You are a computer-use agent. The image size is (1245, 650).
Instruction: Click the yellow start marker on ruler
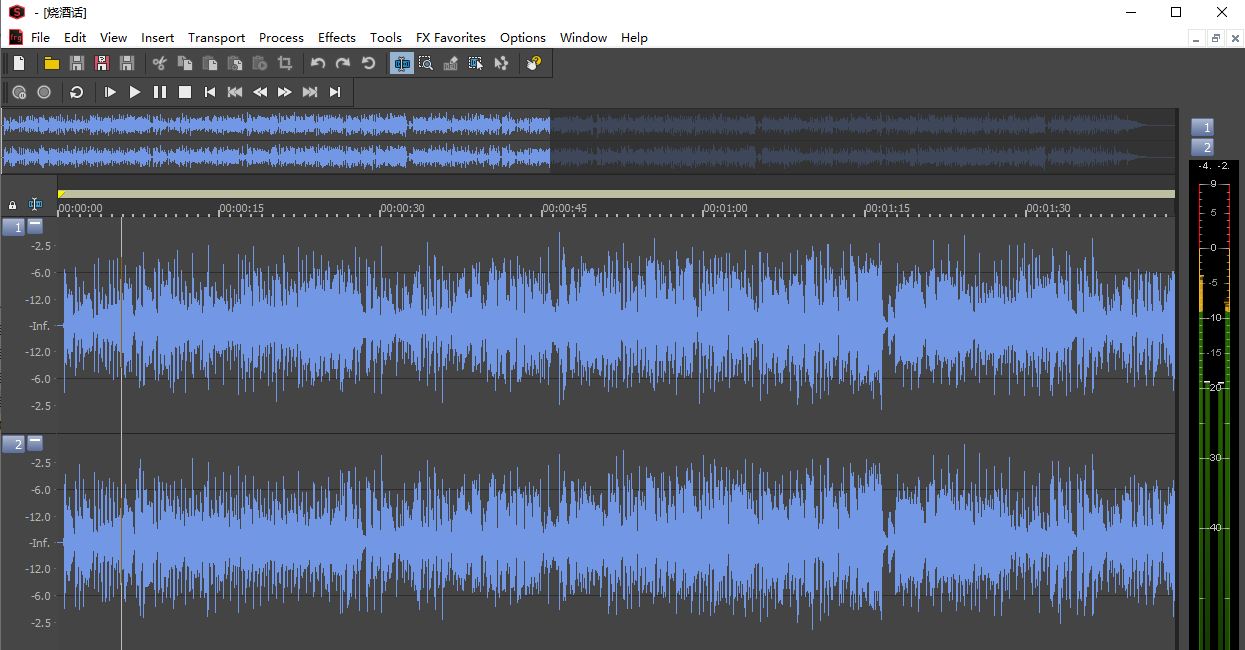[61, 194]
